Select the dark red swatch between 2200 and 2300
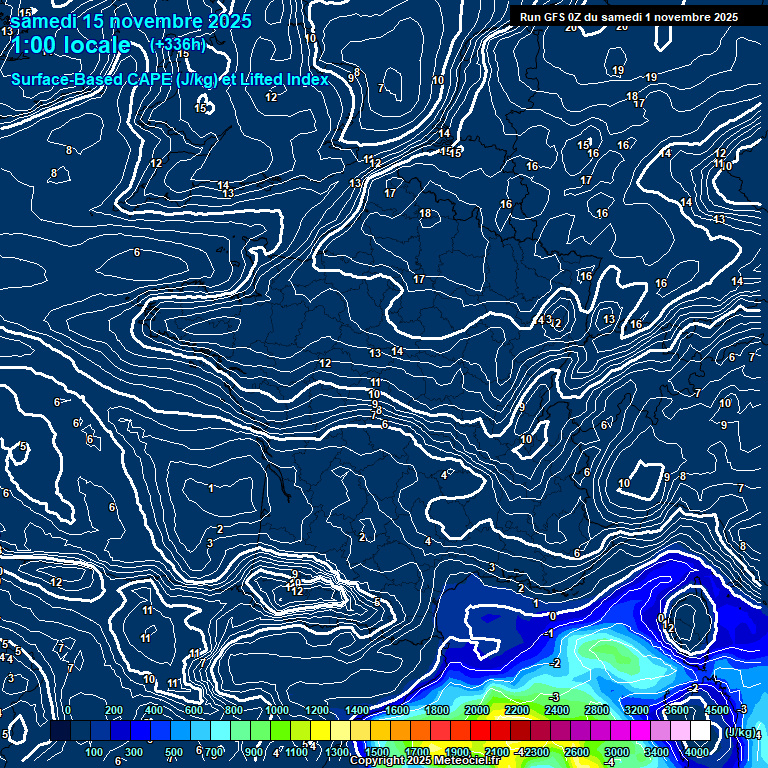The height and width of the screenshot is (768, 768). tap(520, 730)
